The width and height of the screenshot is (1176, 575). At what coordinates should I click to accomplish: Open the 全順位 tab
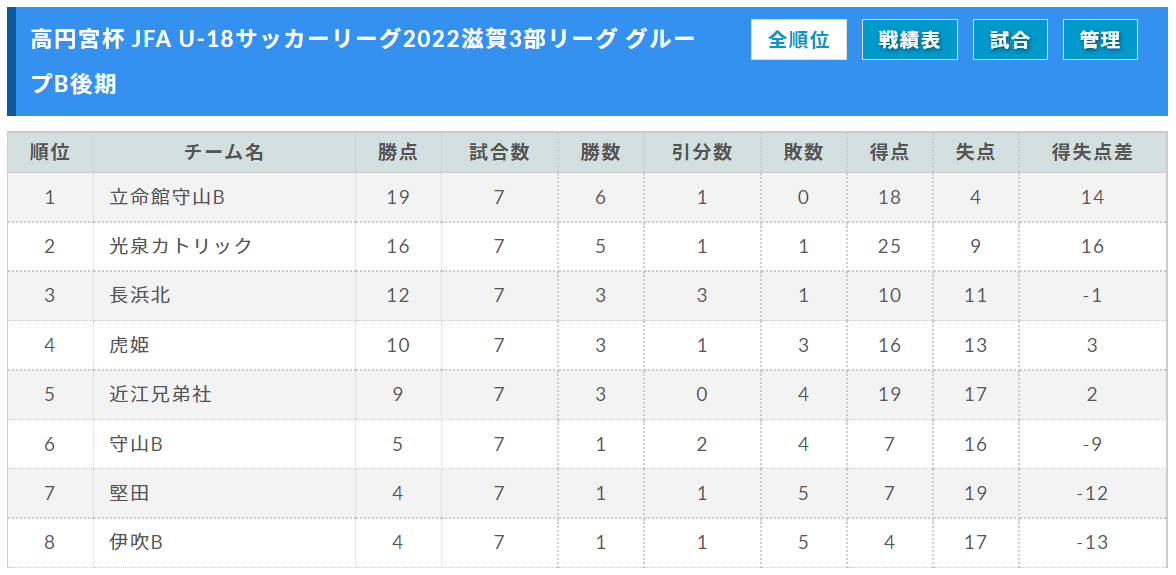(x=798, y=40)
